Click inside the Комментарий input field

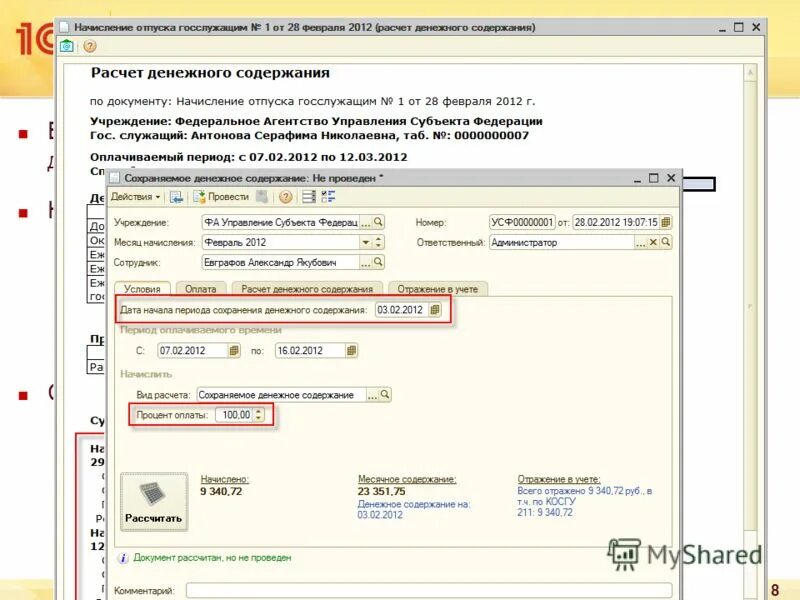click(x=400, y=591)
